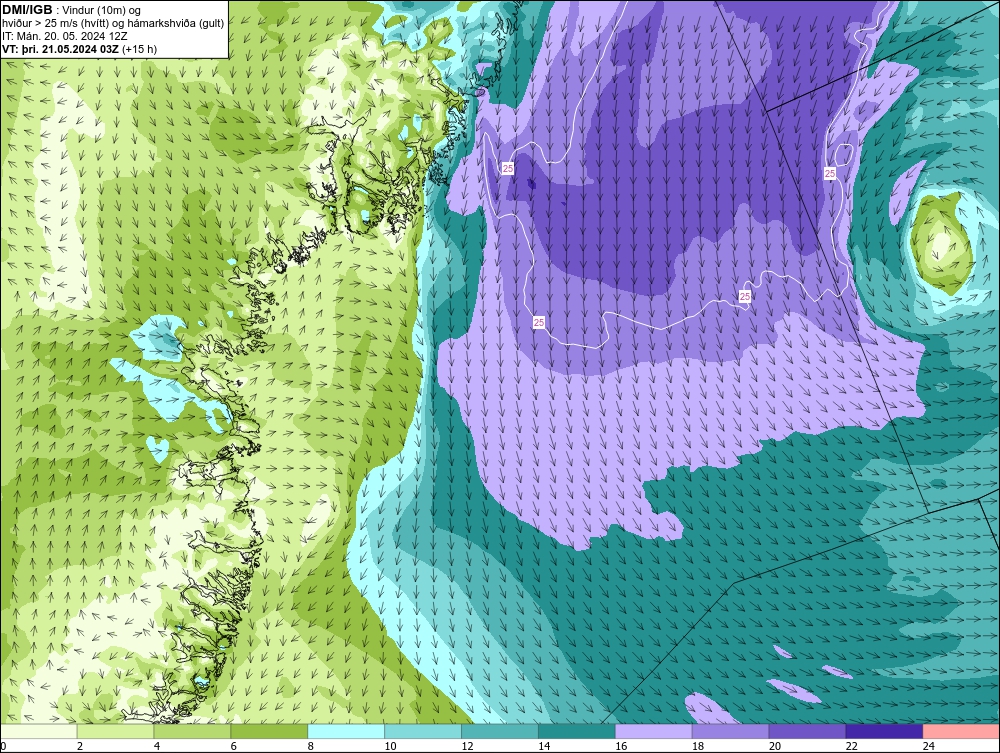Screen dimensions: 1000x753
Task: Click the pale 0–2 m/s color legend swatch
Action: [39, 731]
